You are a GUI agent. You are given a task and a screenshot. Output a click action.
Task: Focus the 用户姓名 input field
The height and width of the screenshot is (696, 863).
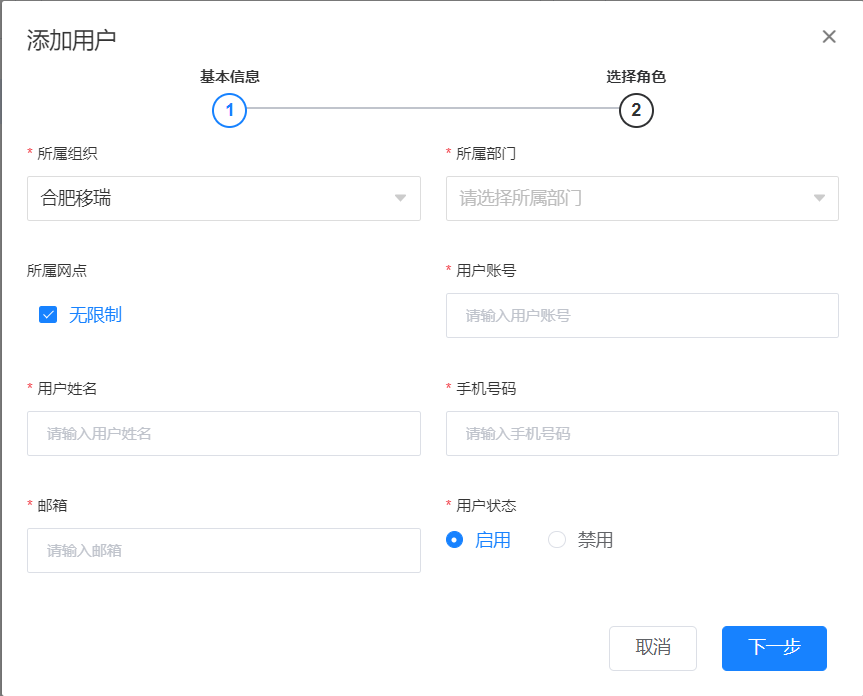coord(224,433)
